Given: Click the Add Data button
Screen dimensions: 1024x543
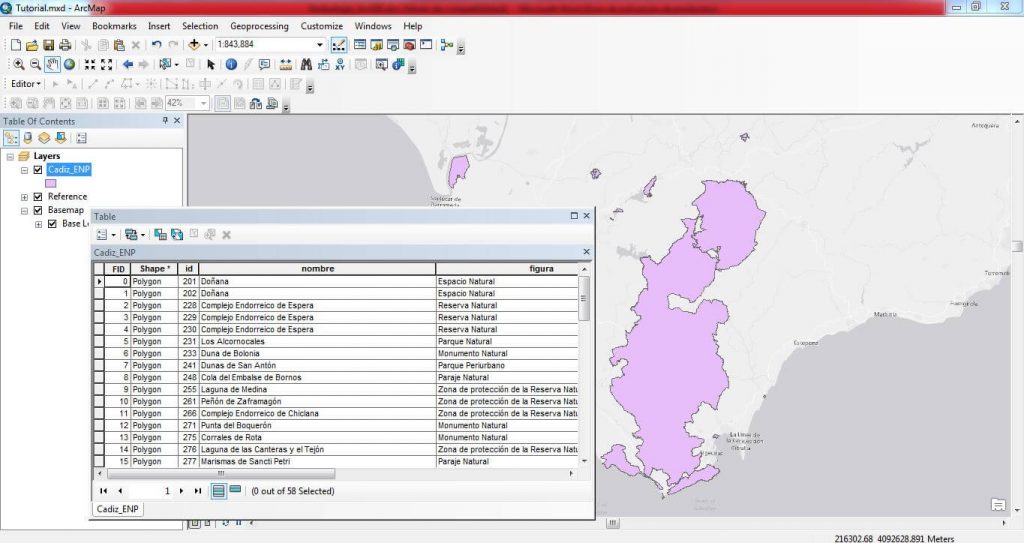Looking at the screenshot, I should coord(194,45).
